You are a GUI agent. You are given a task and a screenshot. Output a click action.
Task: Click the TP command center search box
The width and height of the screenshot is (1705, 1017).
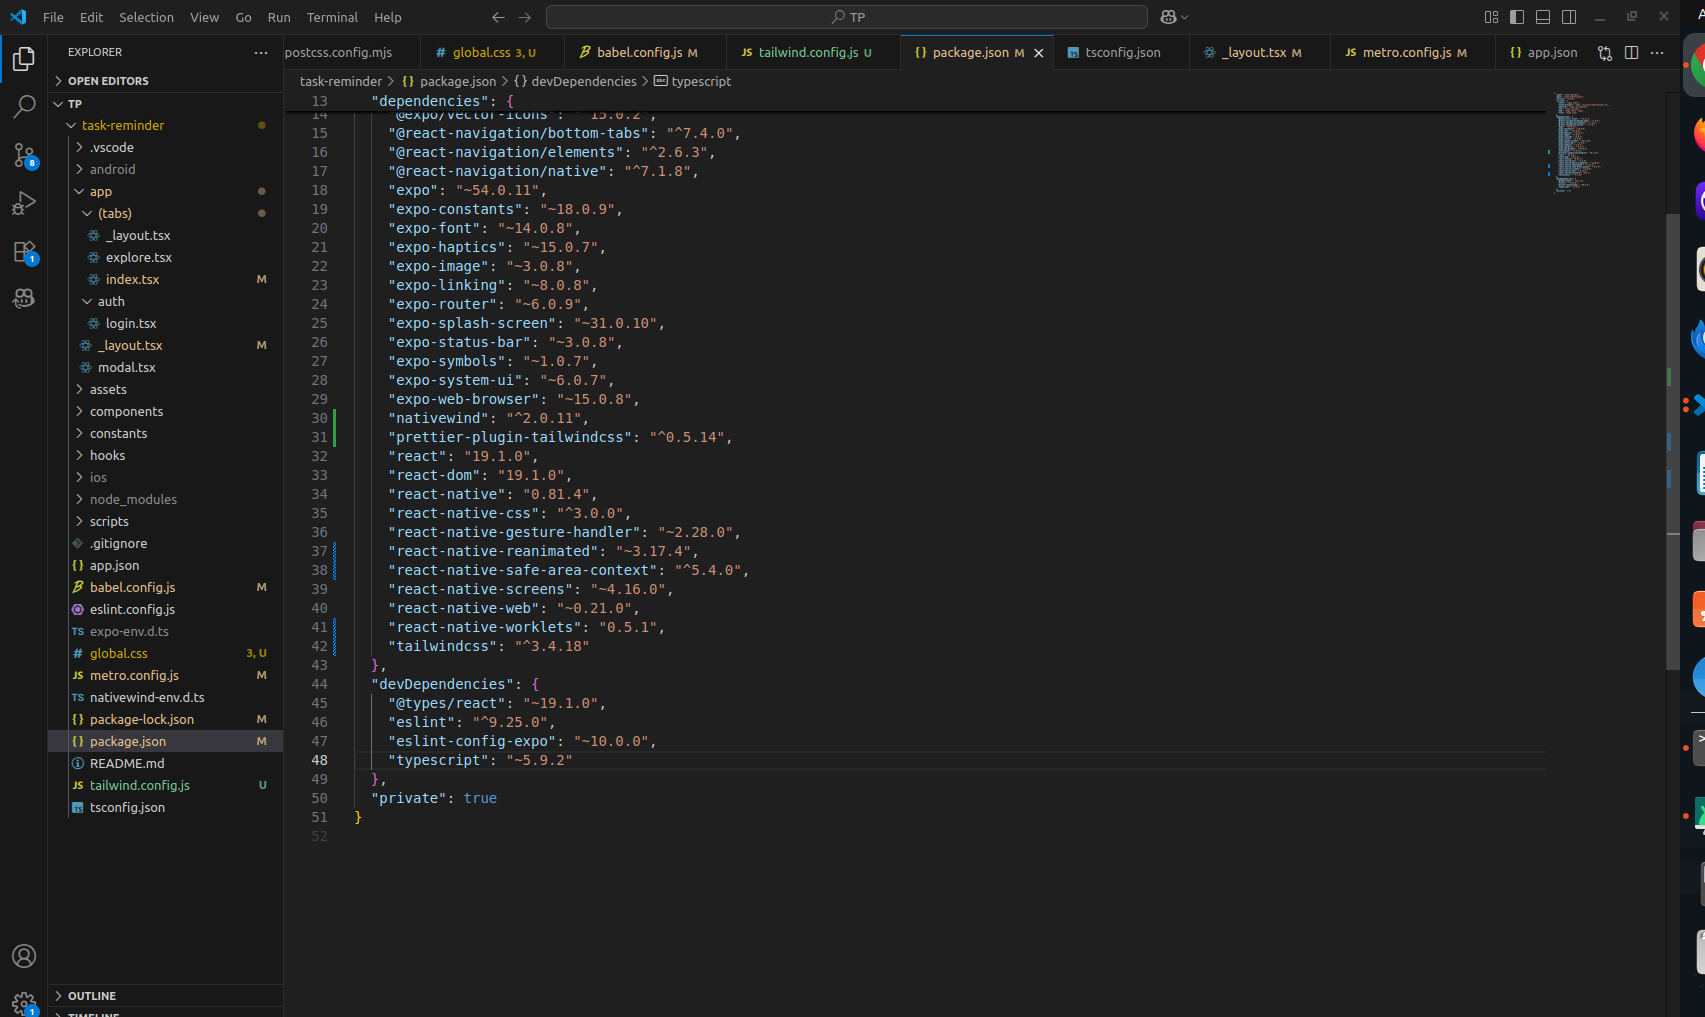pos(847,17)
